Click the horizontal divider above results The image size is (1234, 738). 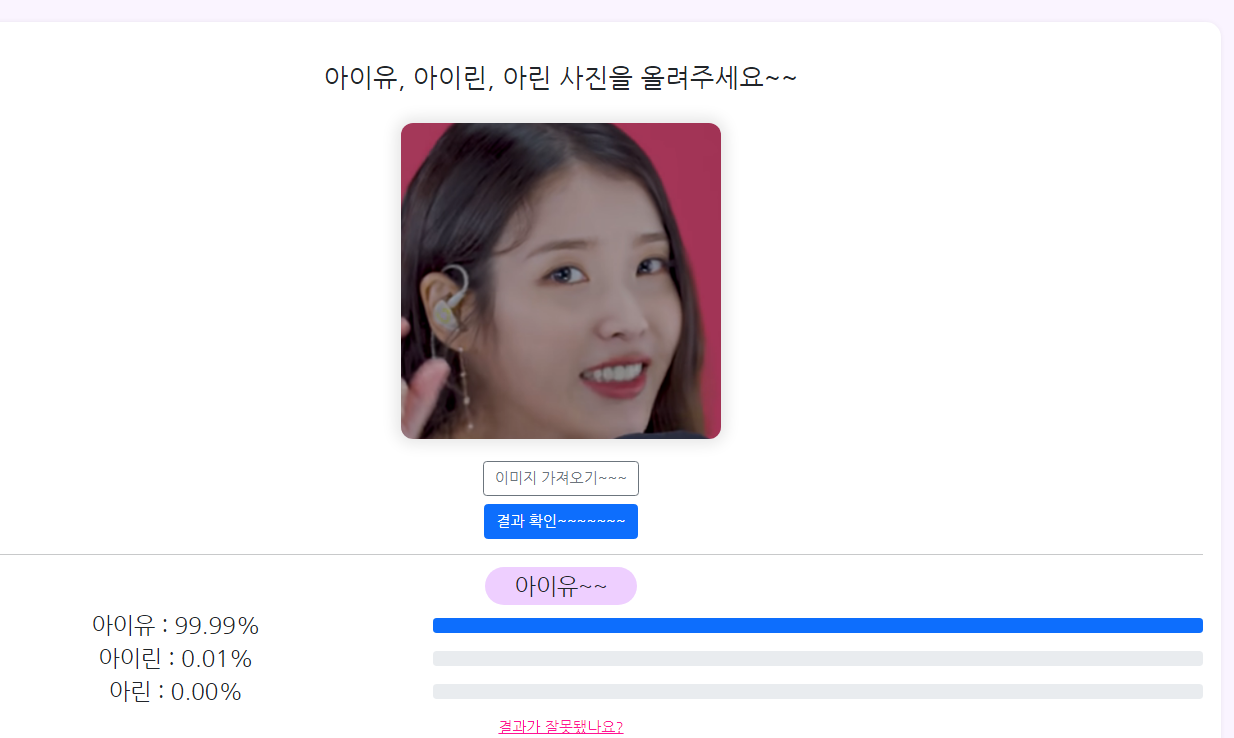[601, 554]
